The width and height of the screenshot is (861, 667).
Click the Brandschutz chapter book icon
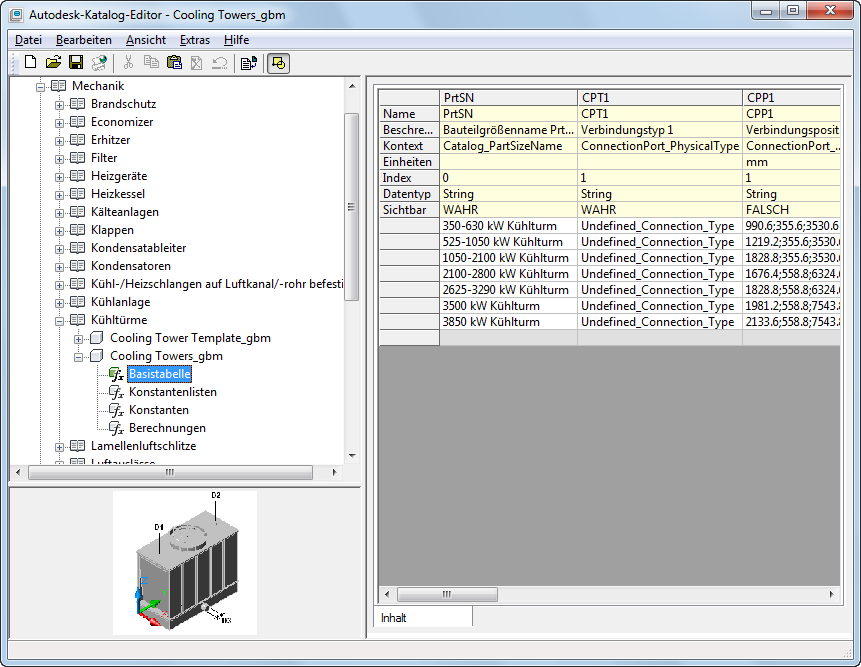click(77, 104)
